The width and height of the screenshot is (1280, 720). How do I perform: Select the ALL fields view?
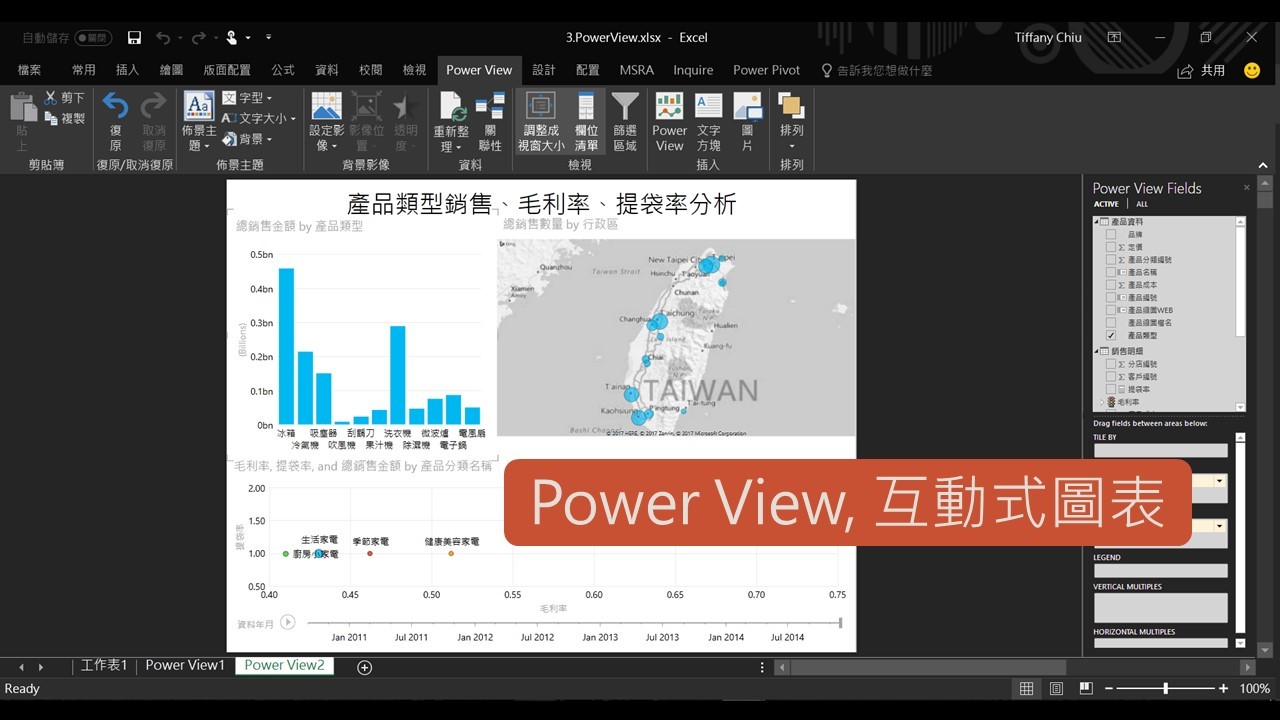1142,204
